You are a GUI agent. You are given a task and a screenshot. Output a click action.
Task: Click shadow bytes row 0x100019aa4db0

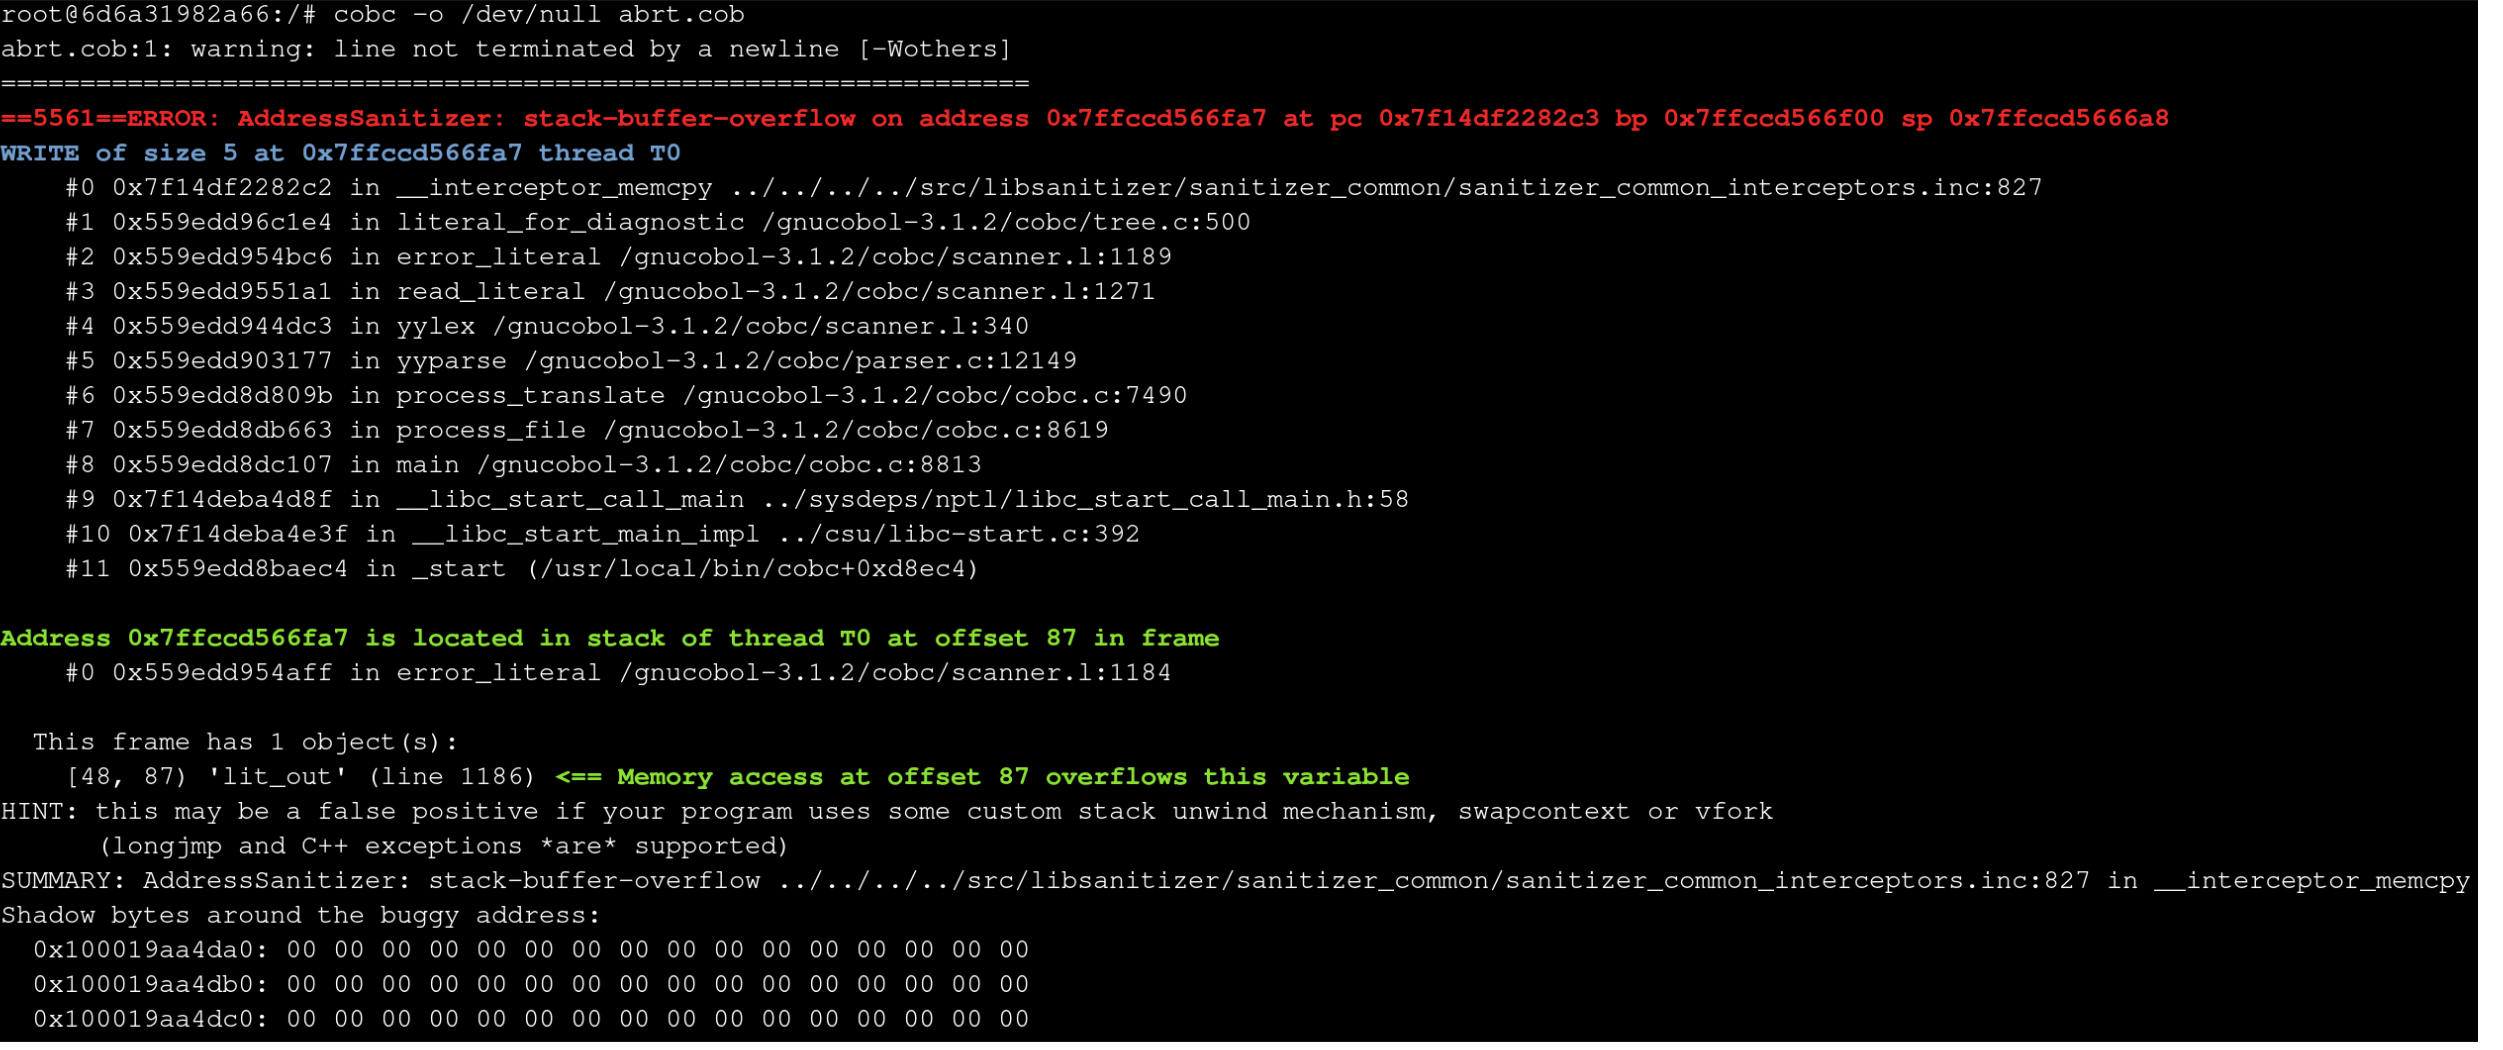click(x=532, y=987)
